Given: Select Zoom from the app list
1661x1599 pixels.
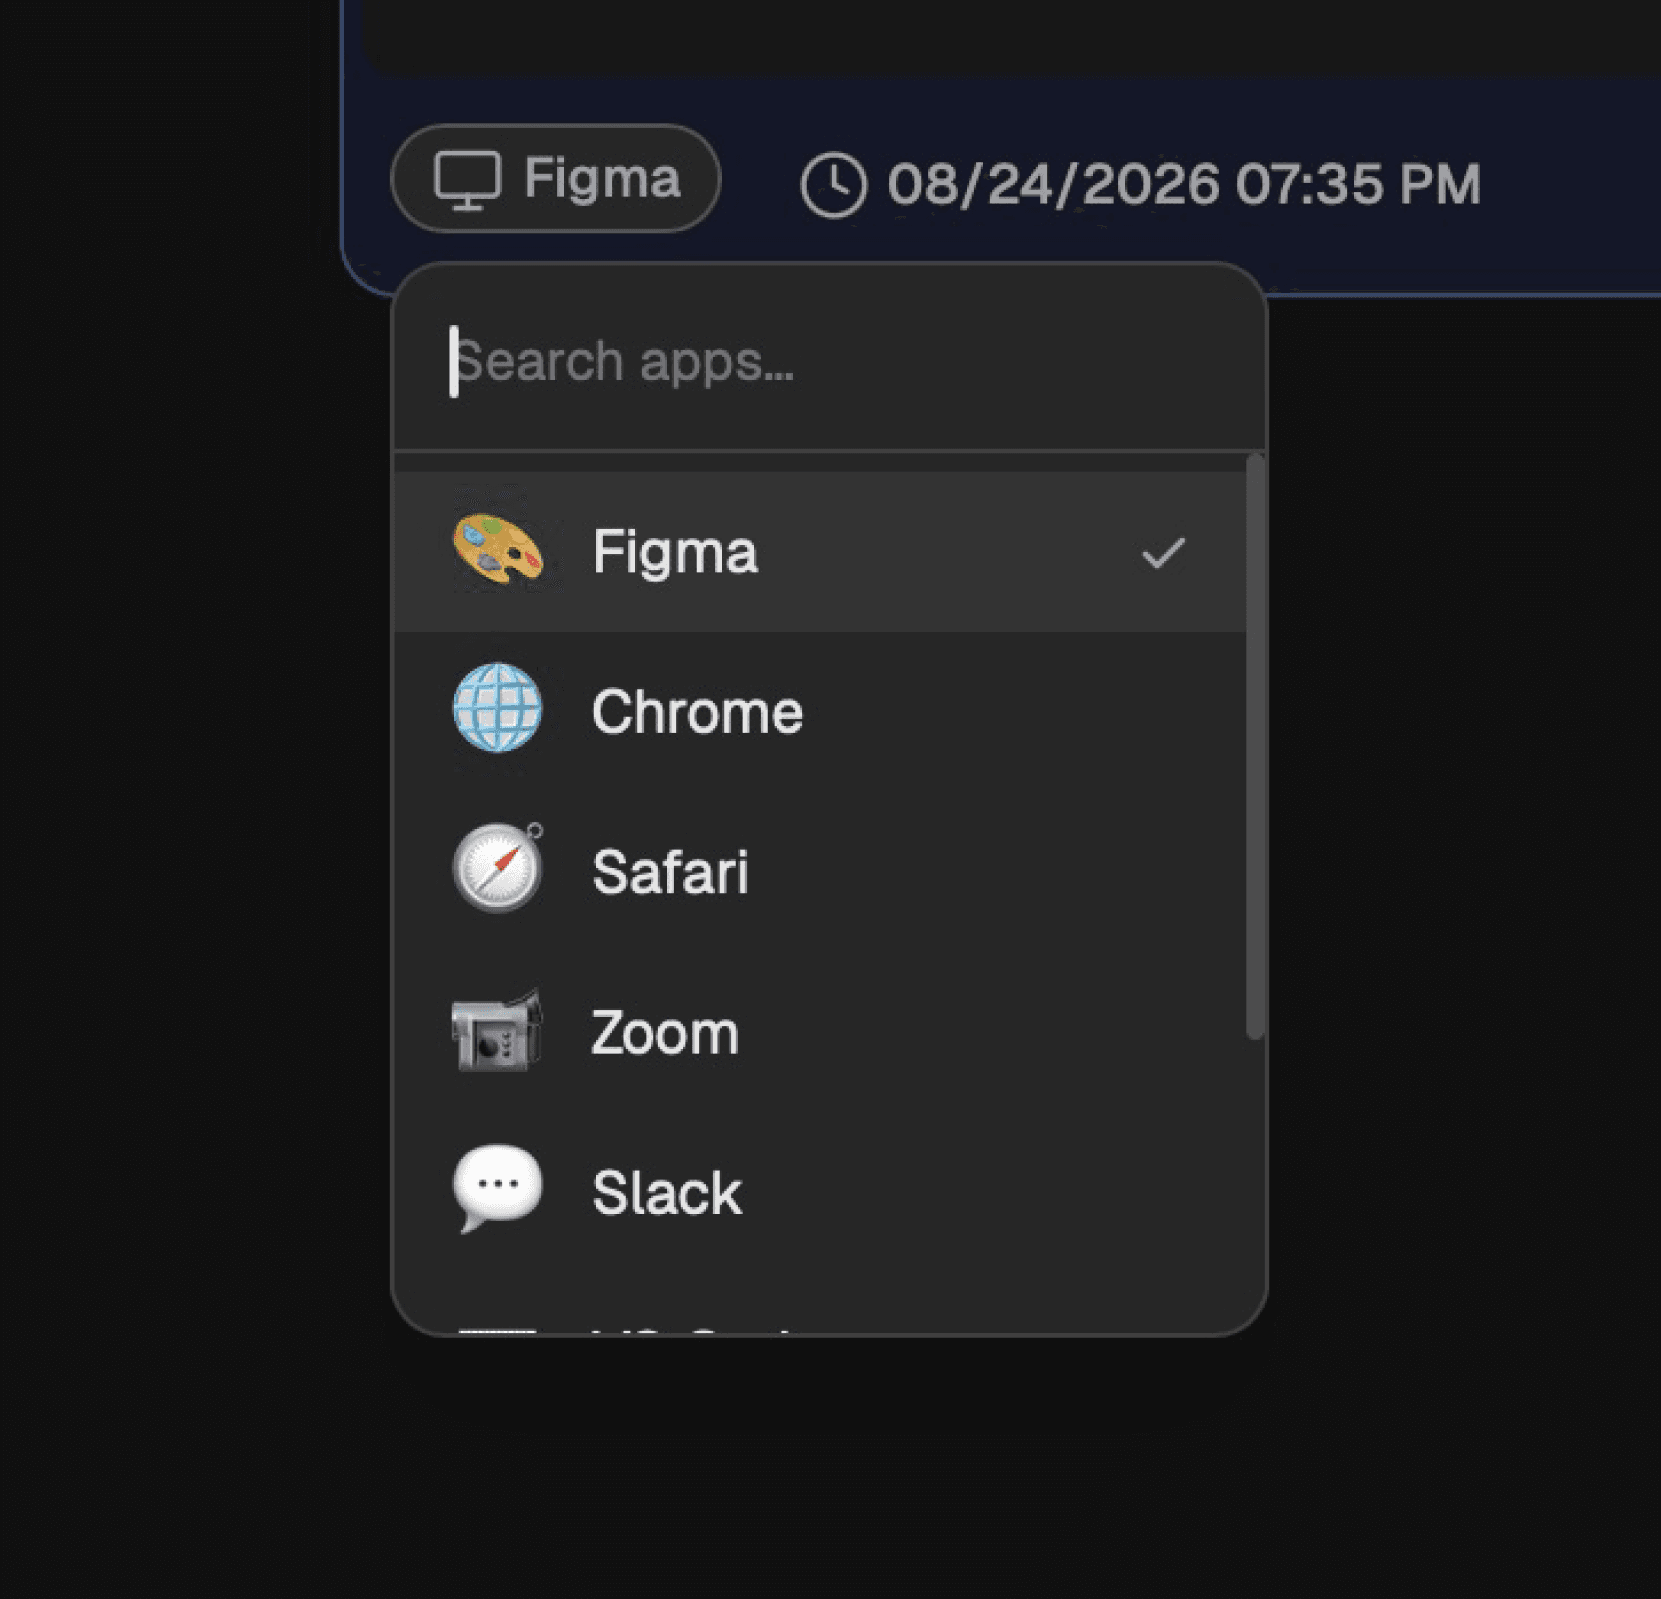Looking at the screenshot, I should click(820, 1032).
